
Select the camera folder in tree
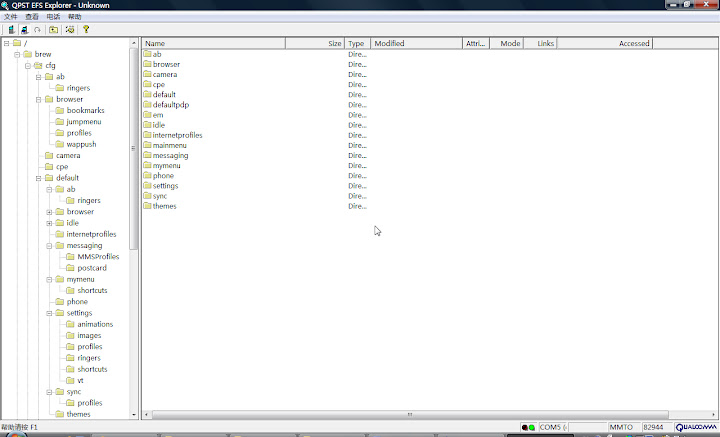[x=68, y=156]
